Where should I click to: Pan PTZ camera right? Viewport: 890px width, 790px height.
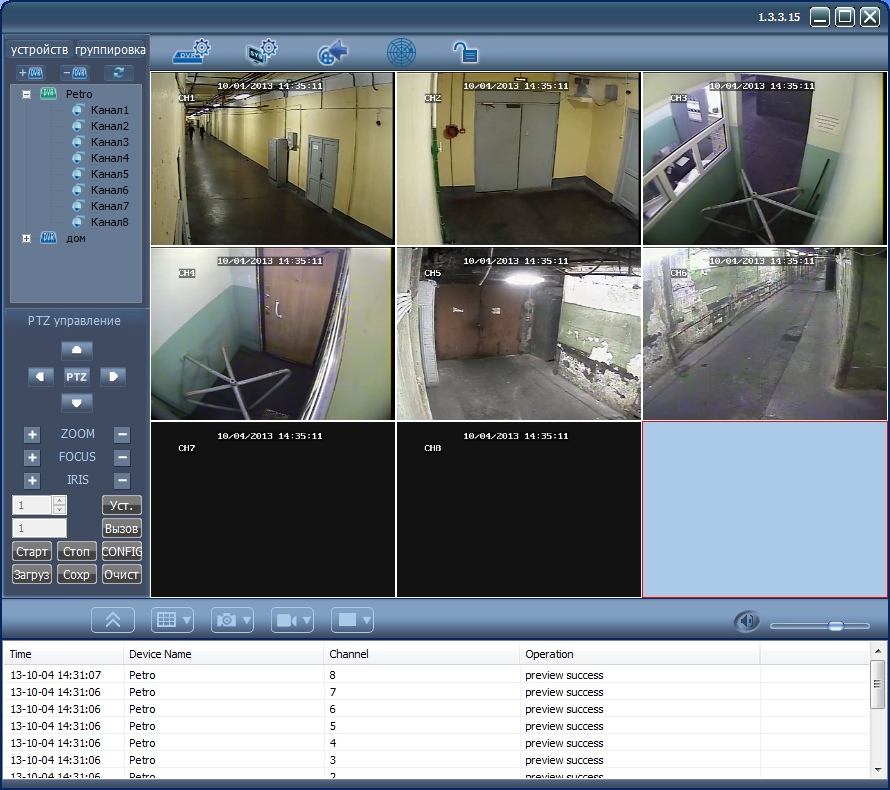point(113,377)
